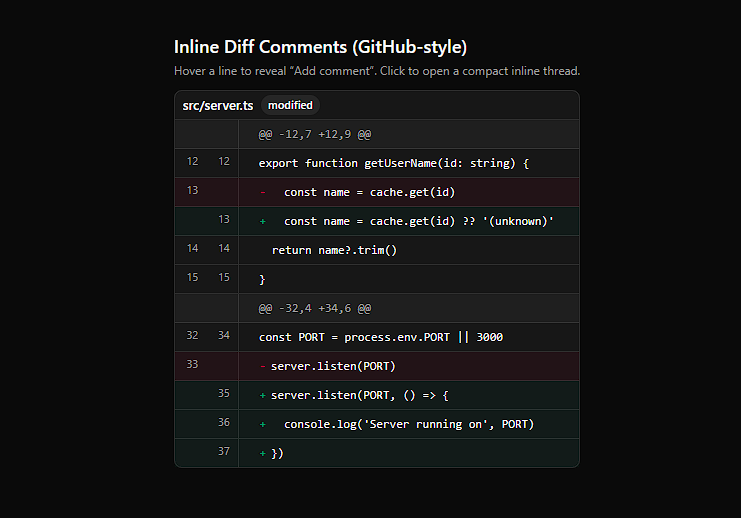
Task: Click the Inline Diff Comments heading
Action: pos(320,47)
